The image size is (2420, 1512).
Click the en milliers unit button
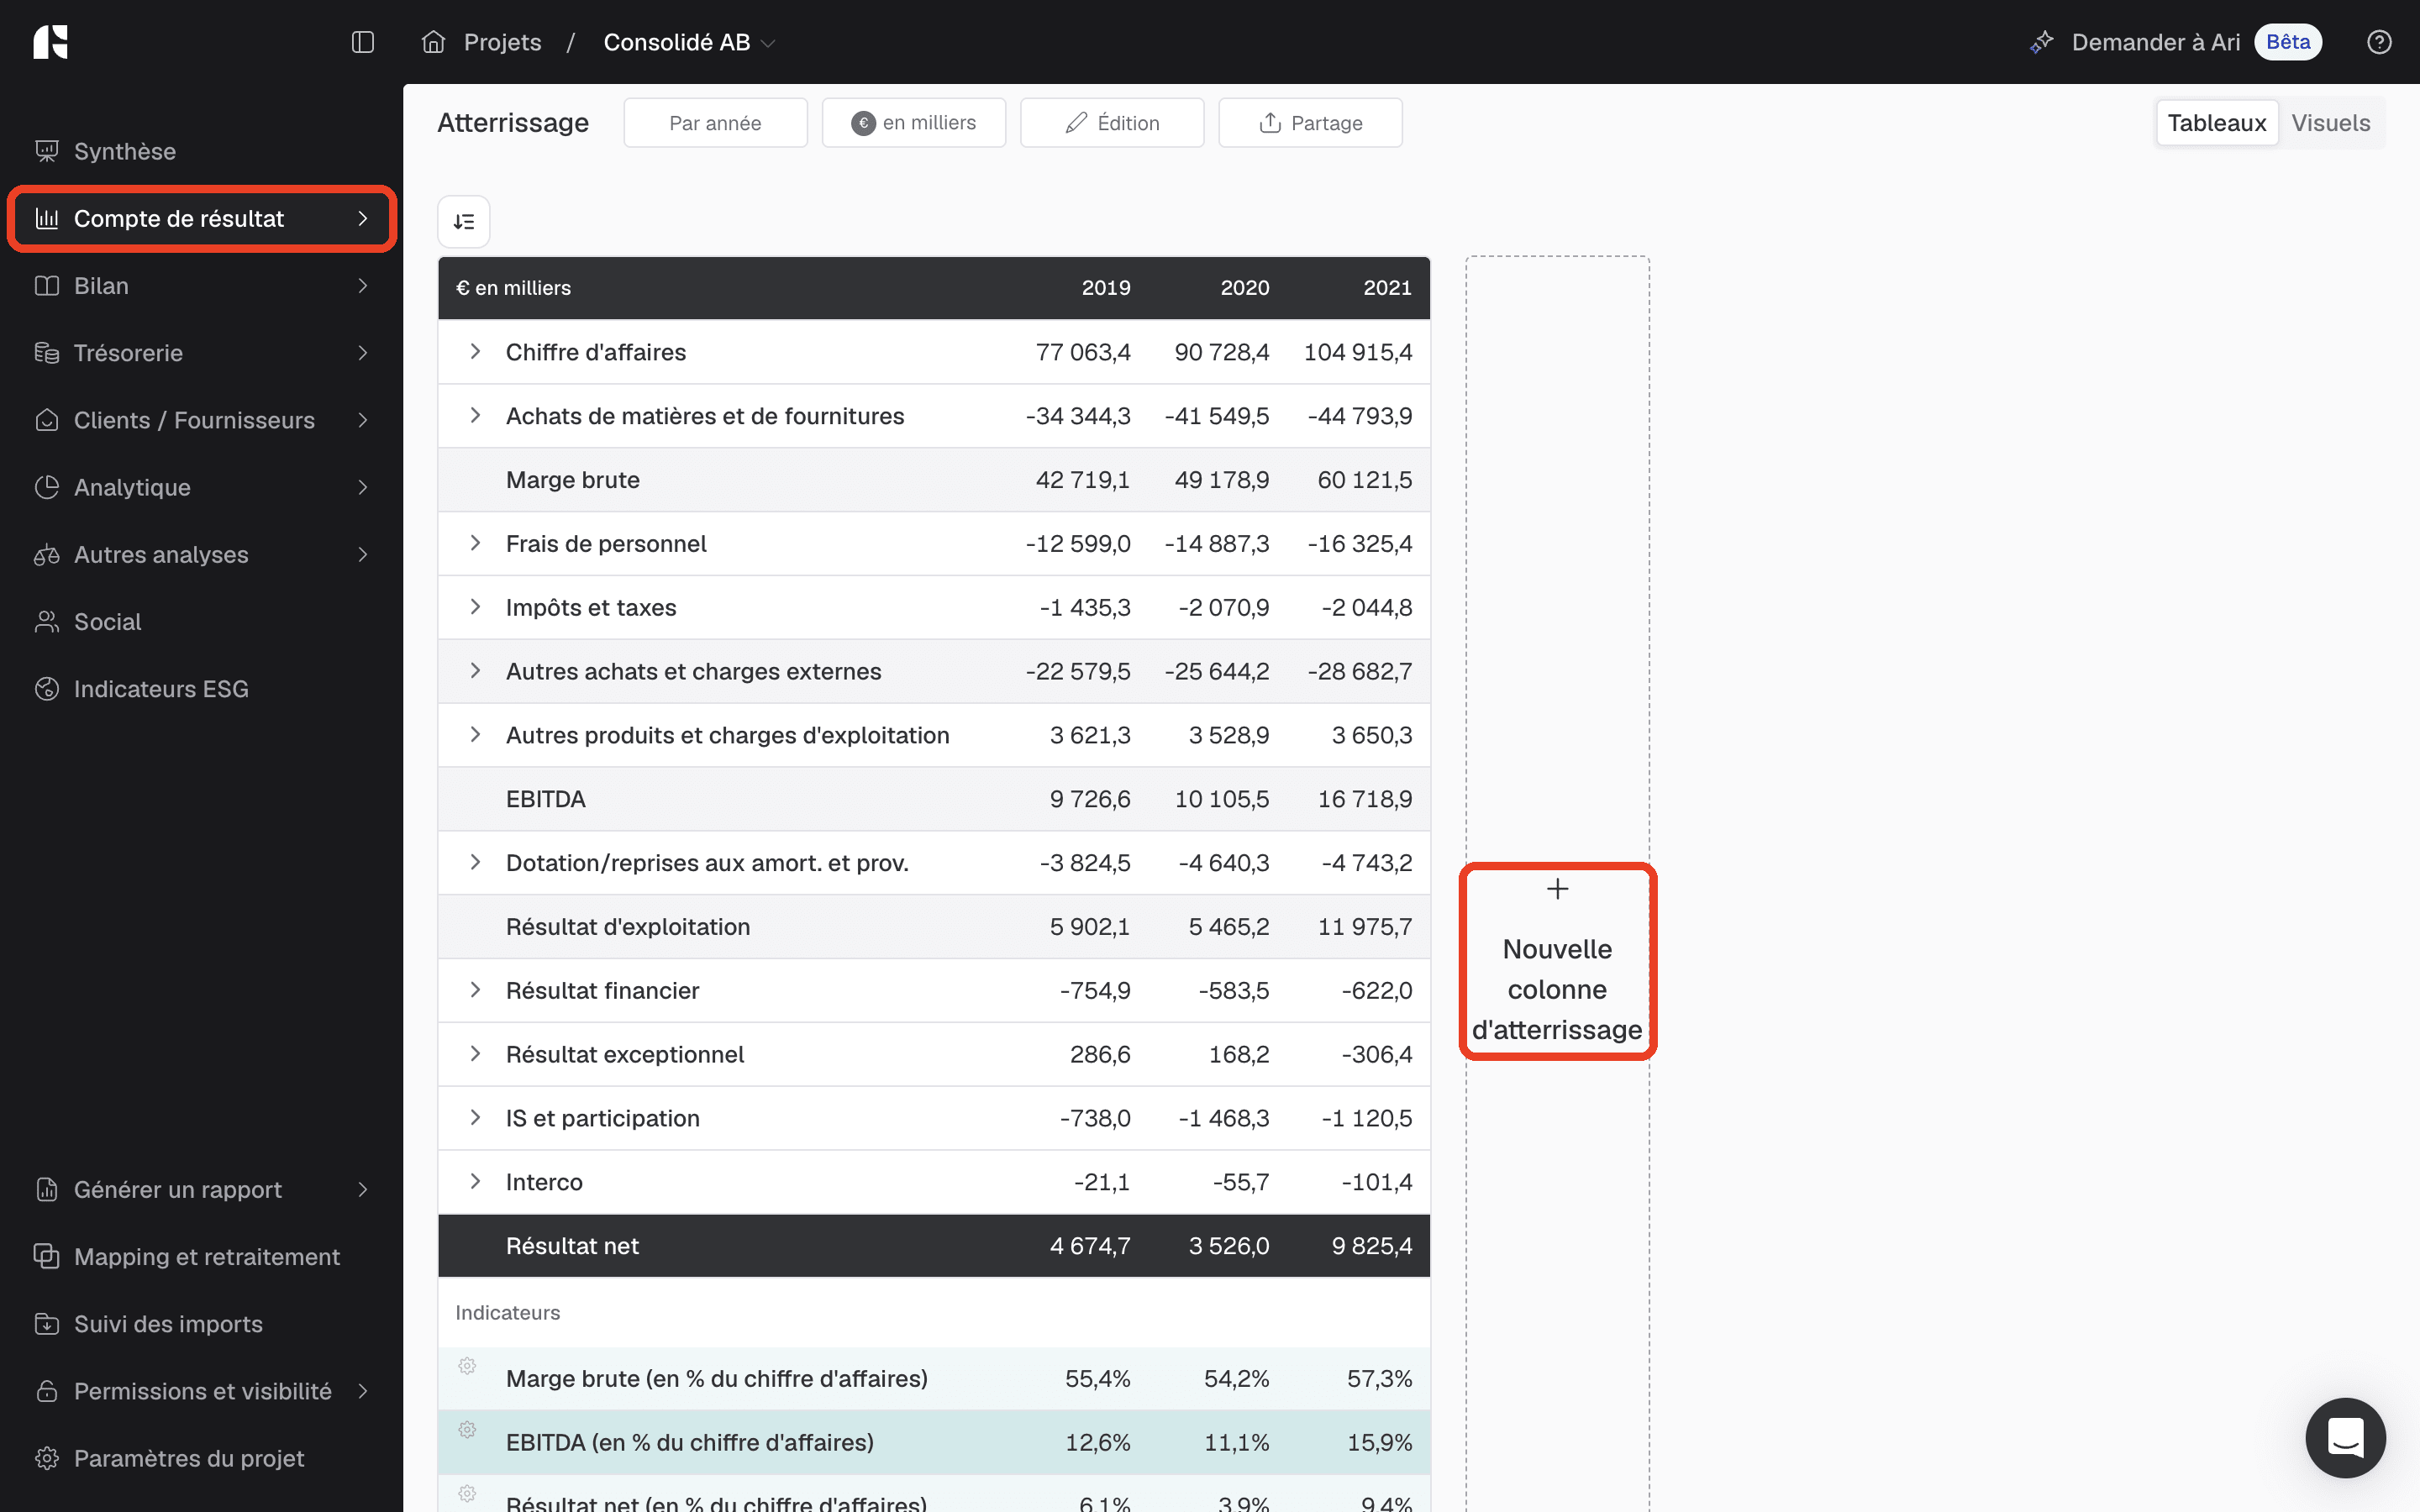(913, 123)
